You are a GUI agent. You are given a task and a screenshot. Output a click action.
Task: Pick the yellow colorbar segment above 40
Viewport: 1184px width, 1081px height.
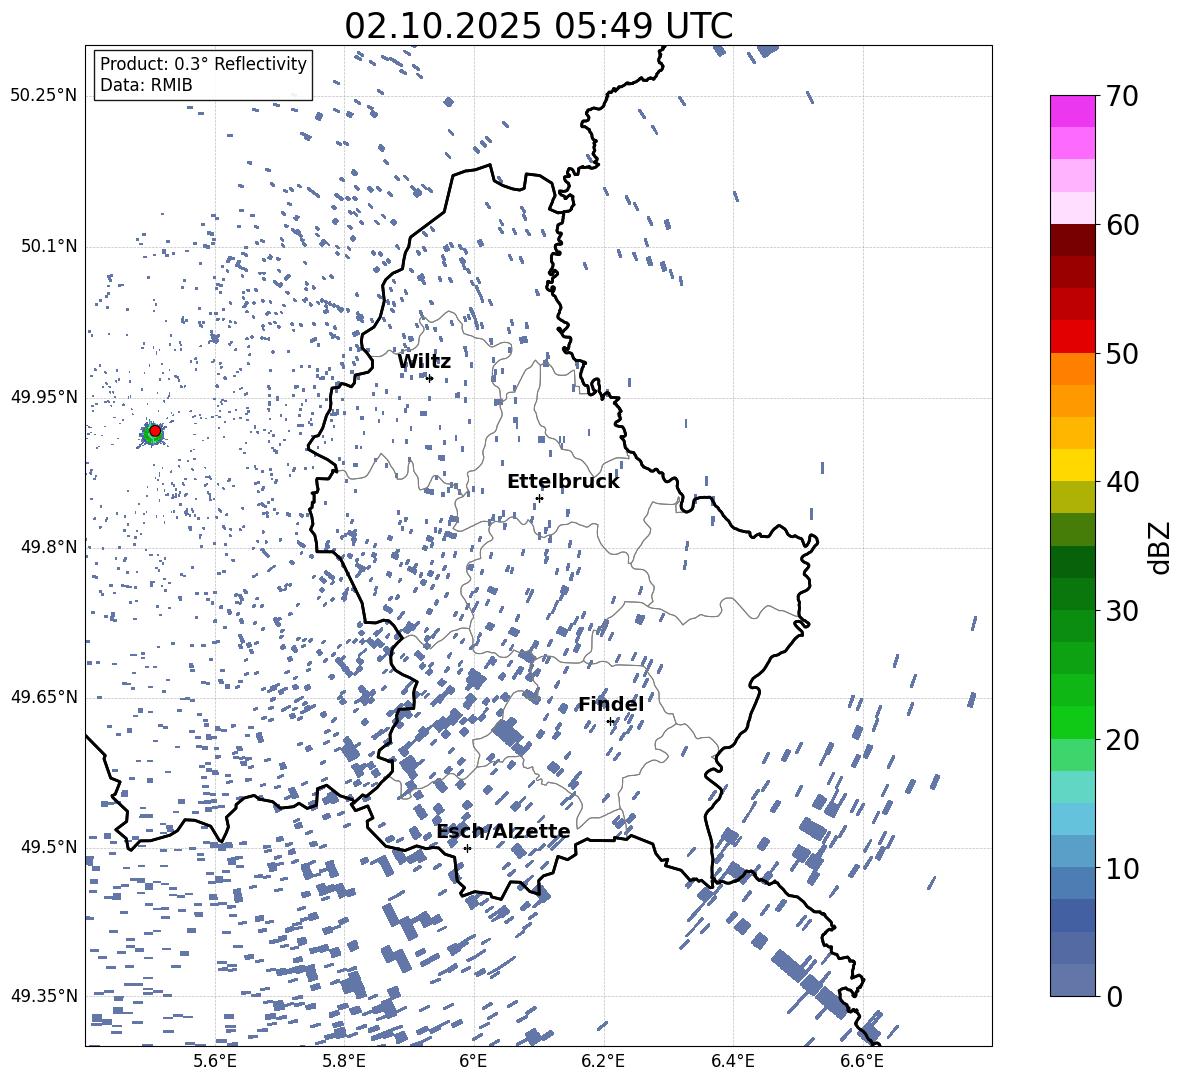(x=1073, y=466)
